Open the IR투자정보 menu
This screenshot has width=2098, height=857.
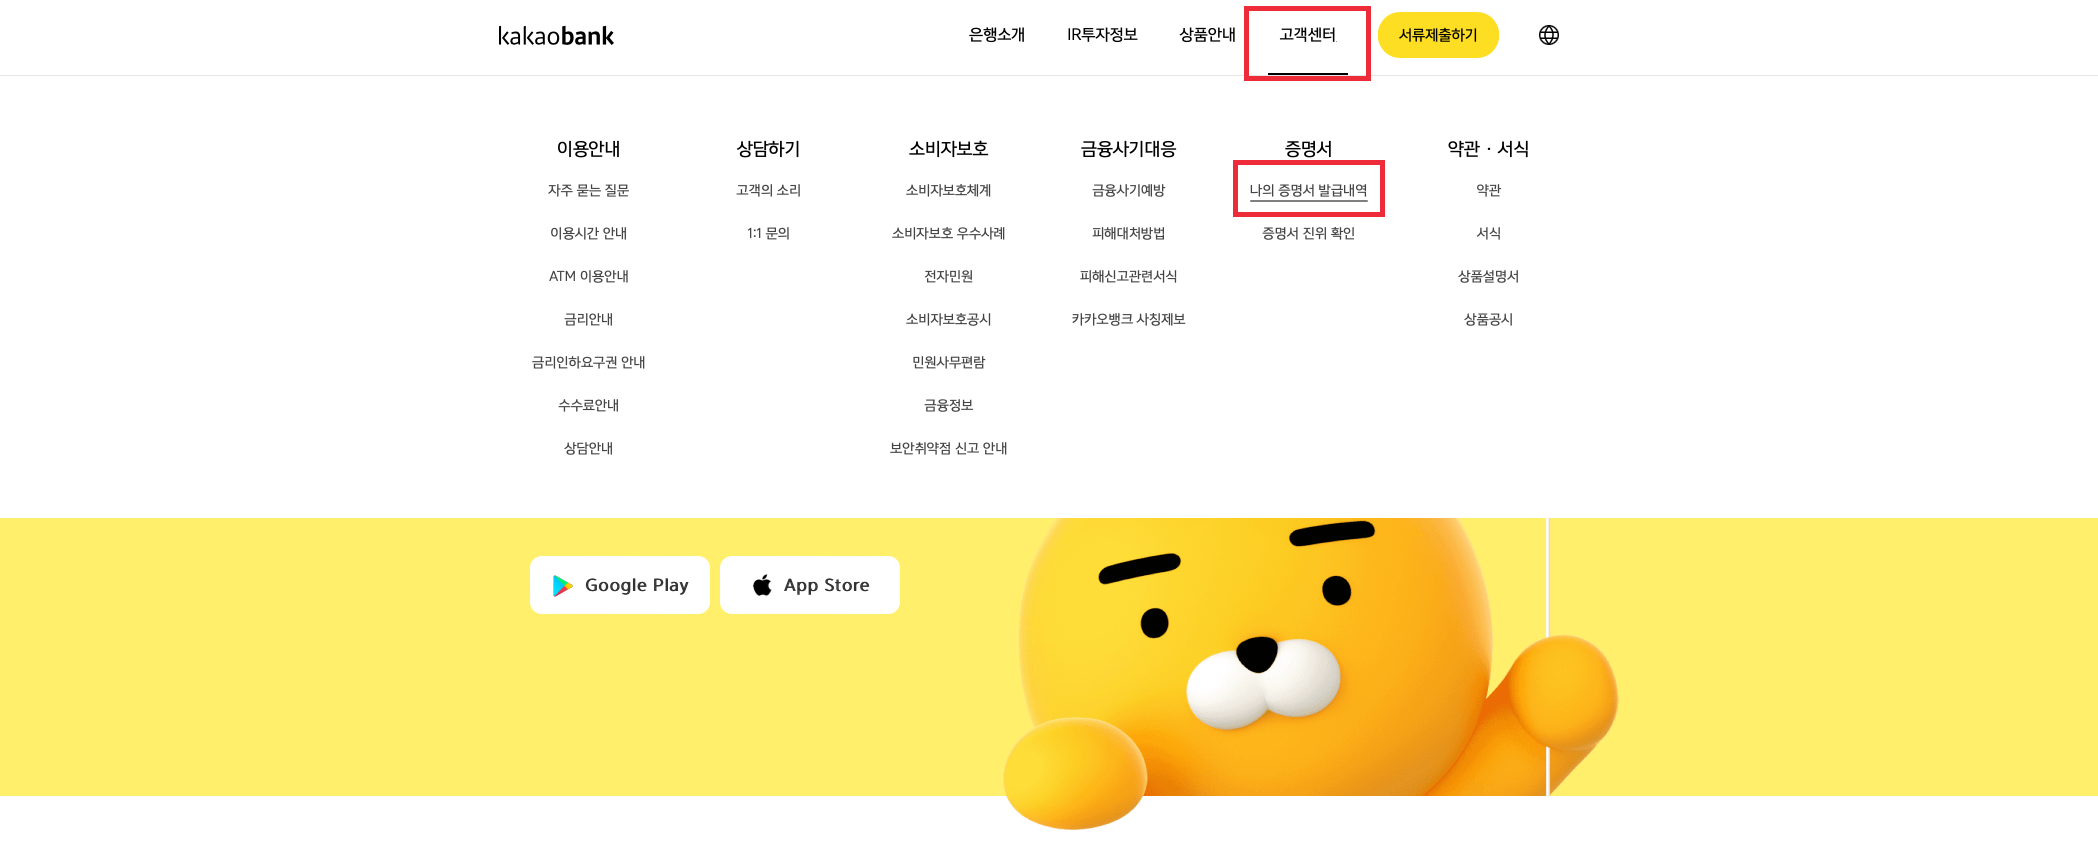click(1102, 35)
